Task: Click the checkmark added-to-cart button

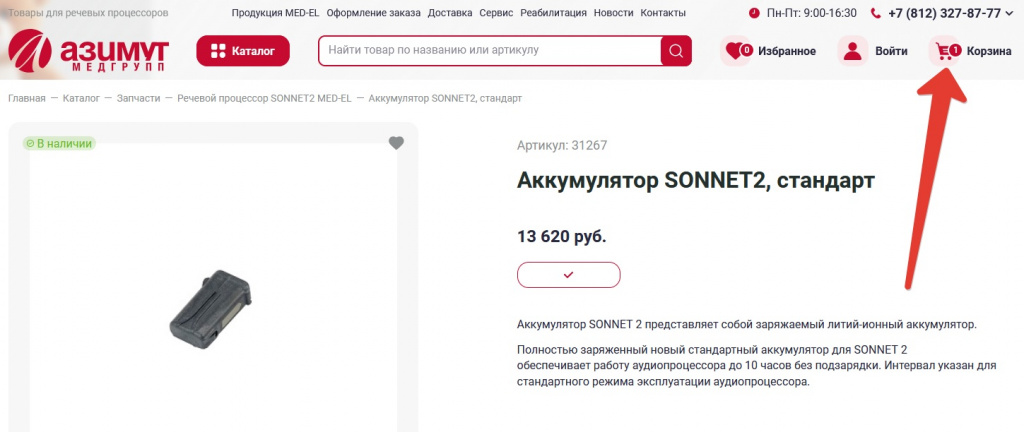Action: click(569, 275)
